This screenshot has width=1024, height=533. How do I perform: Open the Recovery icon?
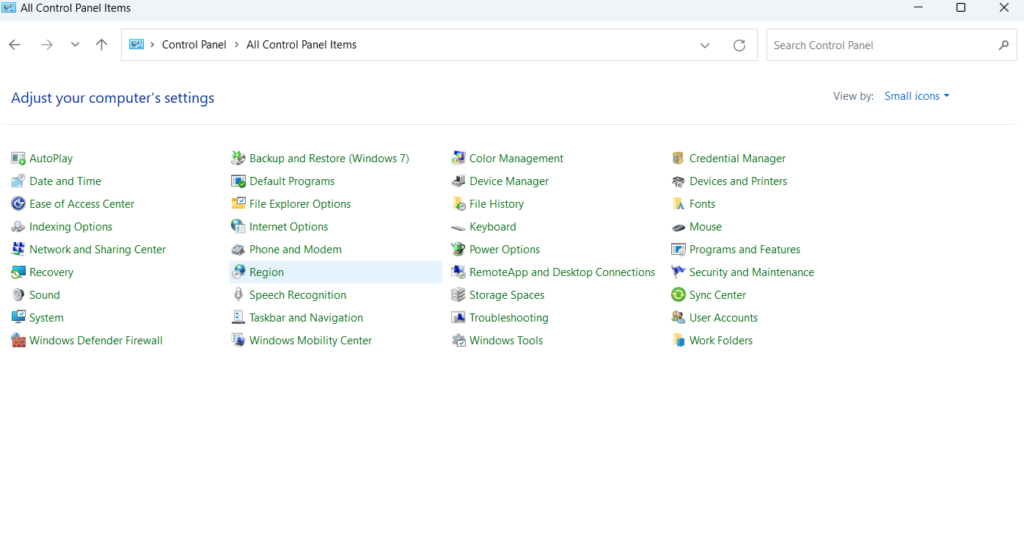click(x=18, y=272)
